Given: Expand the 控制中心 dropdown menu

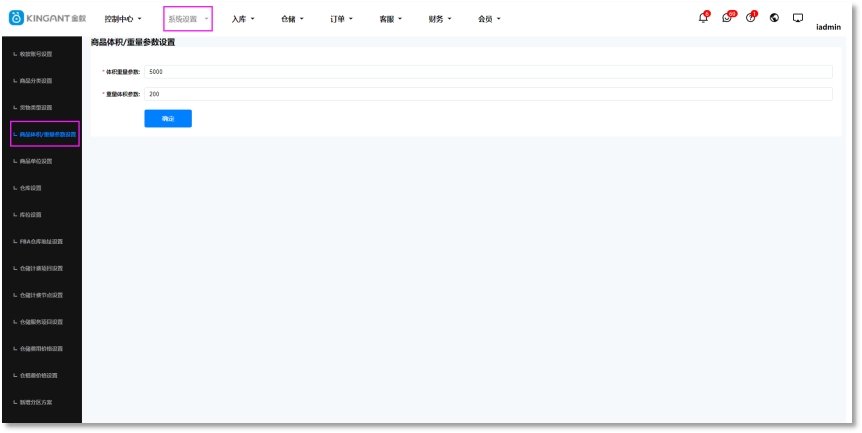Looking at the screenshot, I should [x=124, y=19].
